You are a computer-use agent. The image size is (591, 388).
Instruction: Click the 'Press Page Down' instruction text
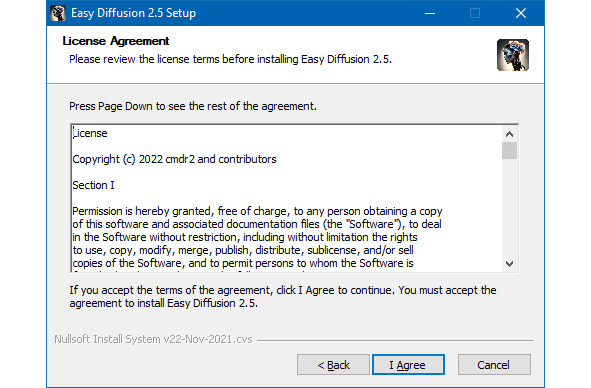pyautogui.click(x=193, y=106)
